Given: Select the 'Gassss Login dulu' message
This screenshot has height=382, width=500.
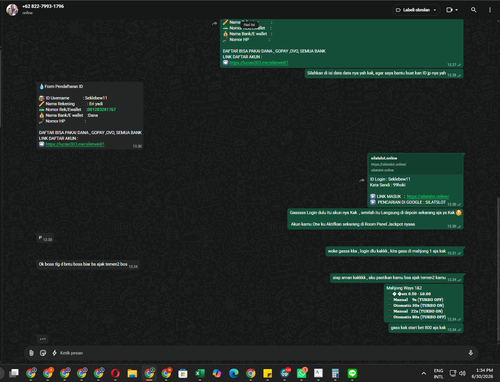Looking at the screenshot, I should tap(375, 219).
